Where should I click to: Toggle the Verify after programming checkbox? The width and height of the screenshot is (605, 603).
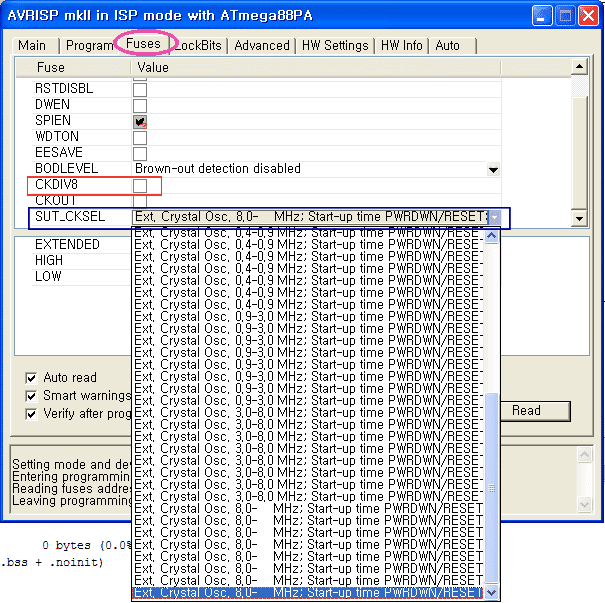pos(31,414)
